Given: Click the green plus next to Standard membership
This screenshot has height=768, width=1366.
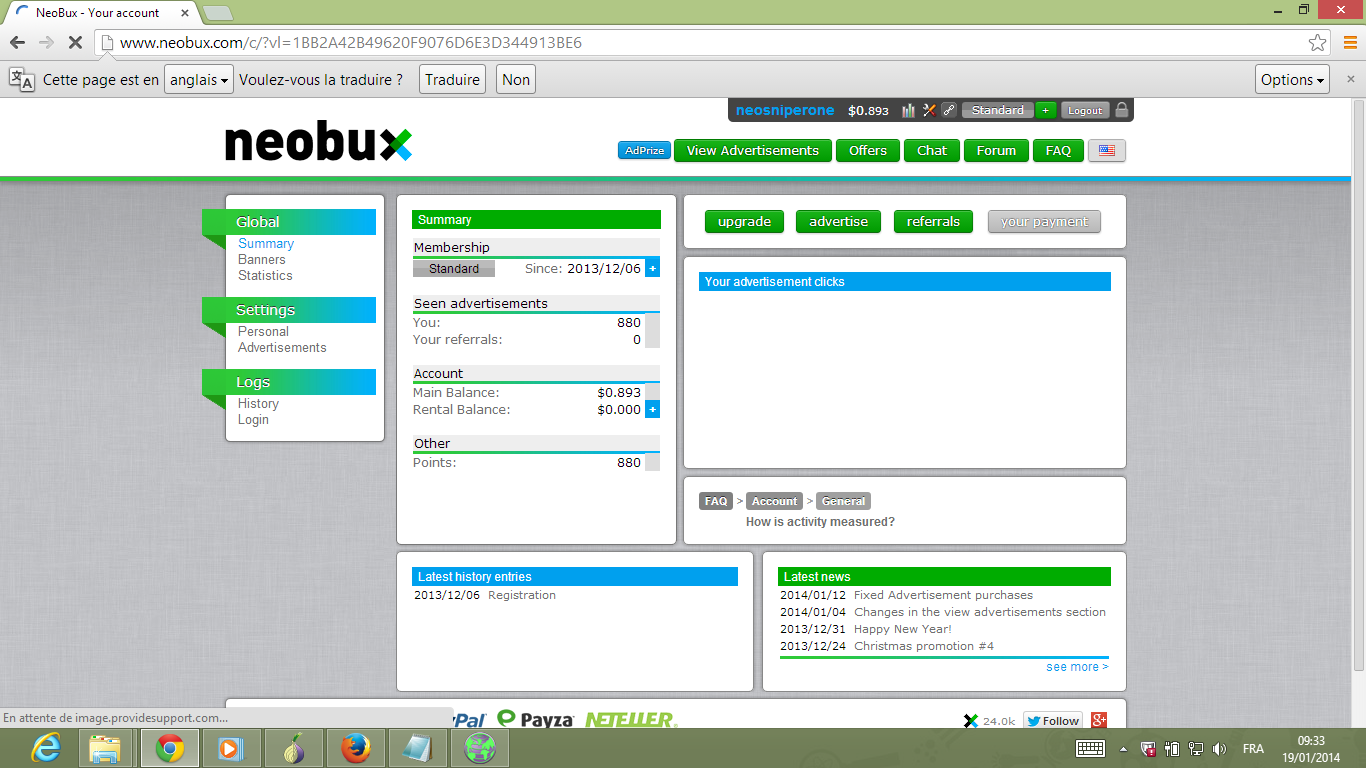Looking at the screenshot, I should (x=1046, y=111).
